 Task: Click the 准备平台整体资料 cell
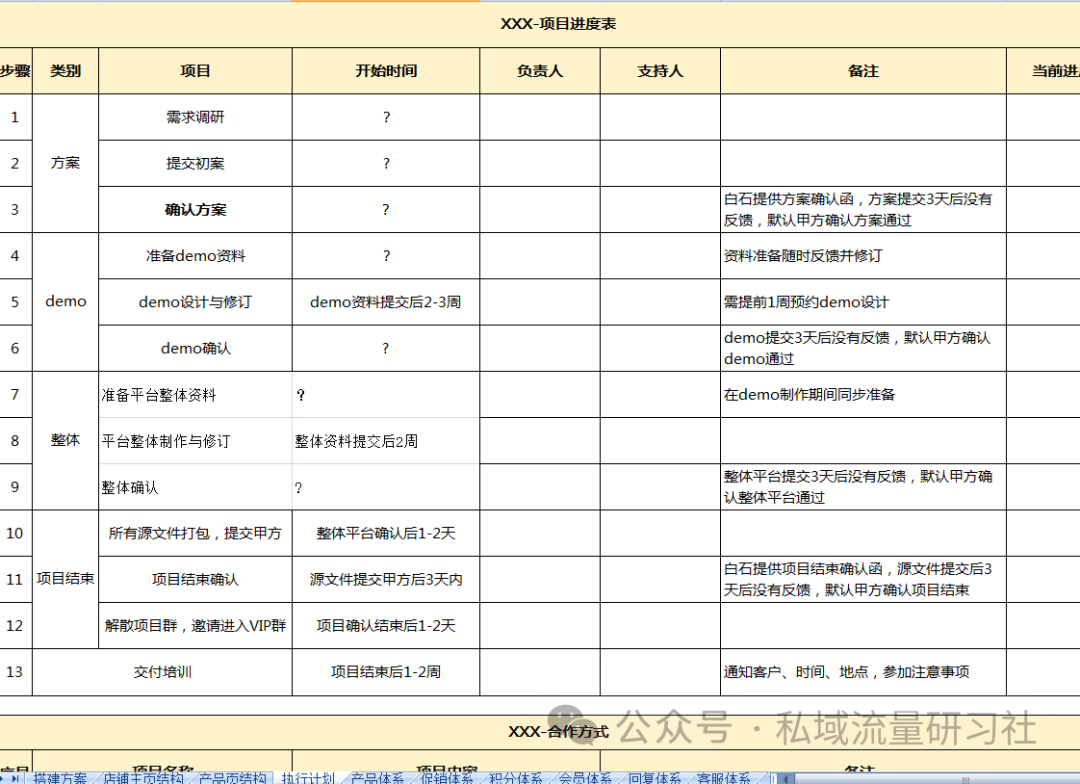196,395
